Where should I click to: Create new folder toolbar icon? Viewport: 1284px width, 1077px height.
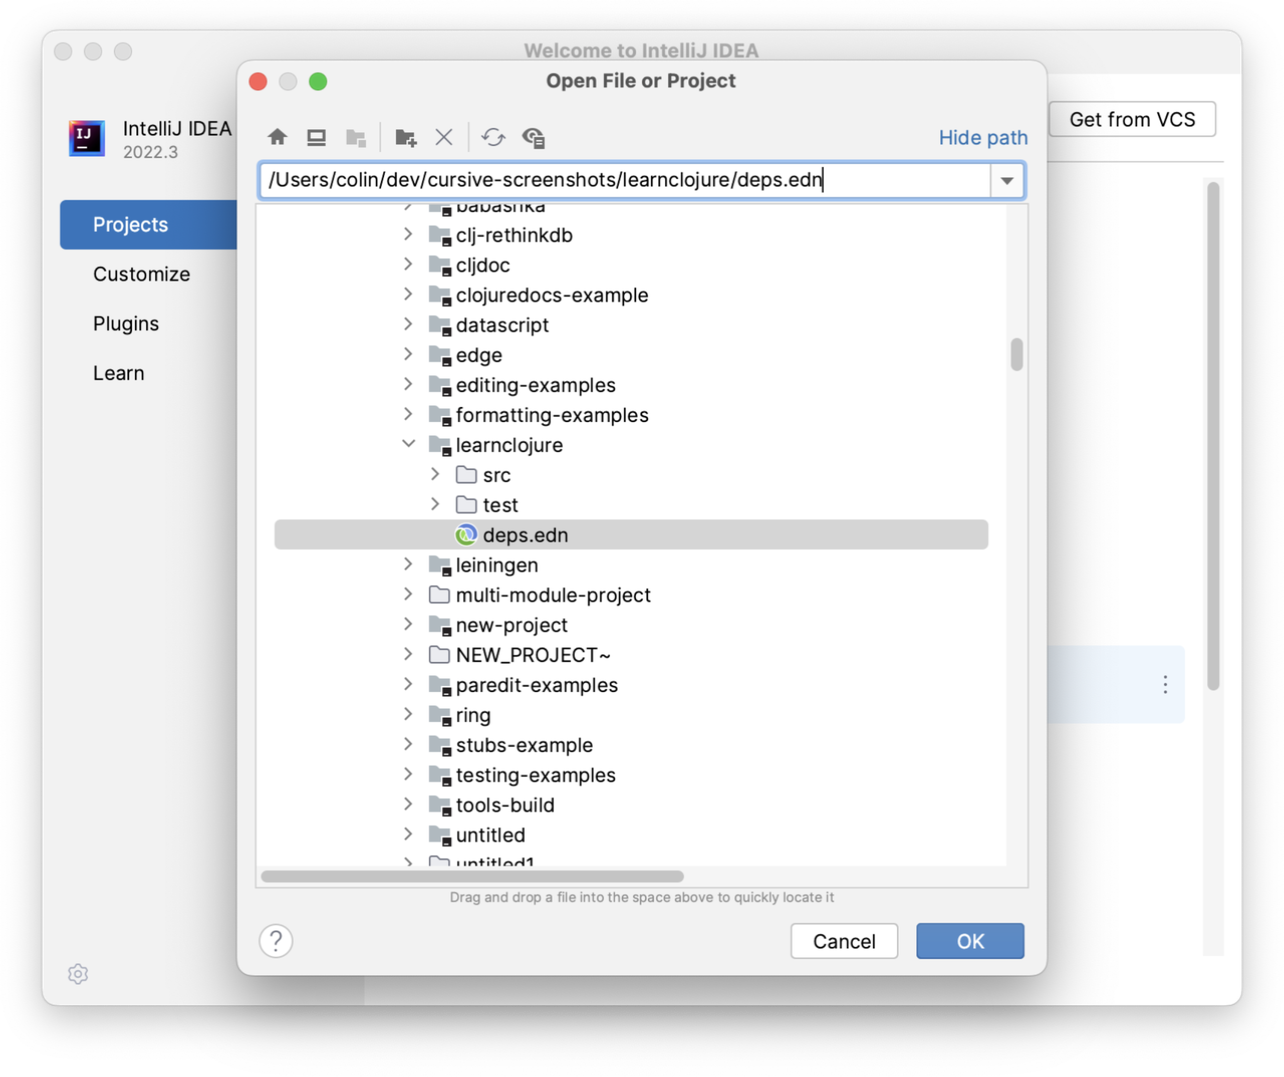coord(405,137)
